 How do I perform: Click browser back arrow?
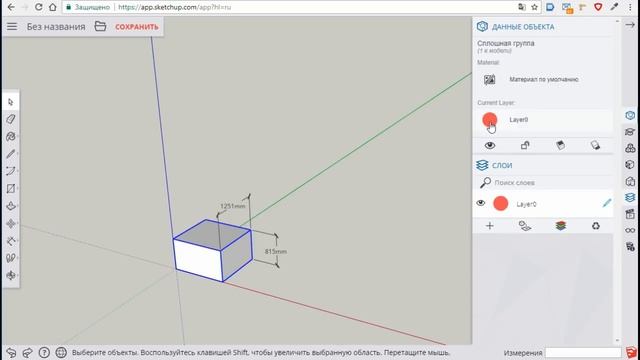11,7
